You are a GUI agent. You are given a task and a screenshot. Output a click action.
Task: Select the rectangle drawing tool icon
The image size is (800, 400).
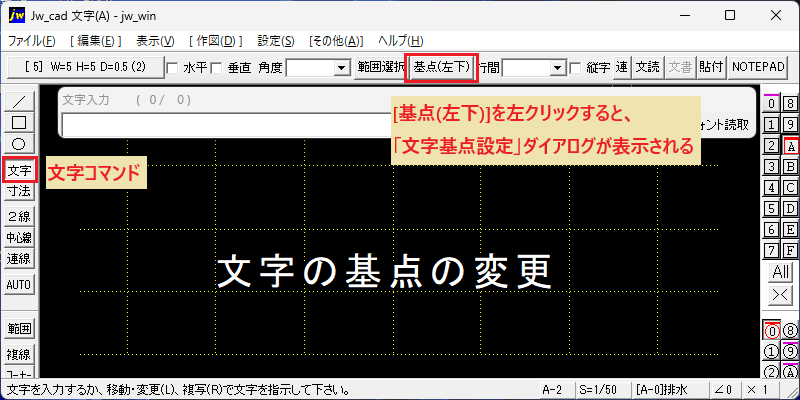point(19,122)
